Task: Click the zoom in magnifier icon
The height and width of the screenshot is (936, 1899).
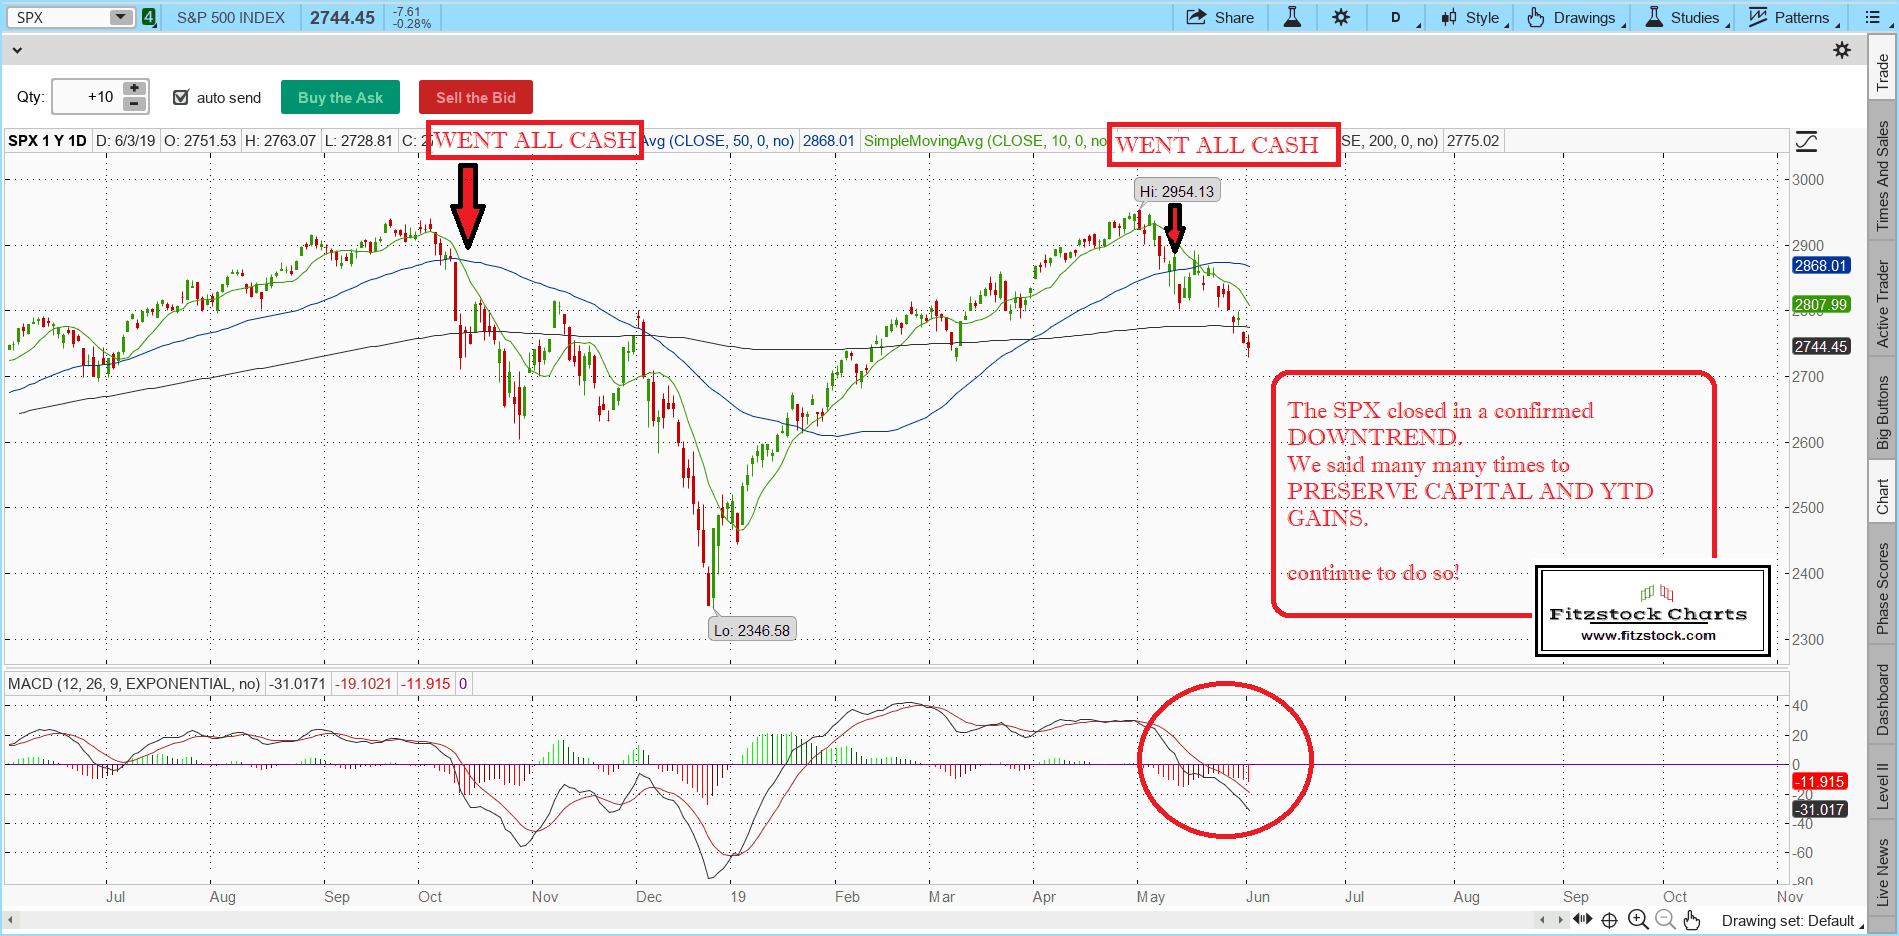Action: pos(1638,920)
